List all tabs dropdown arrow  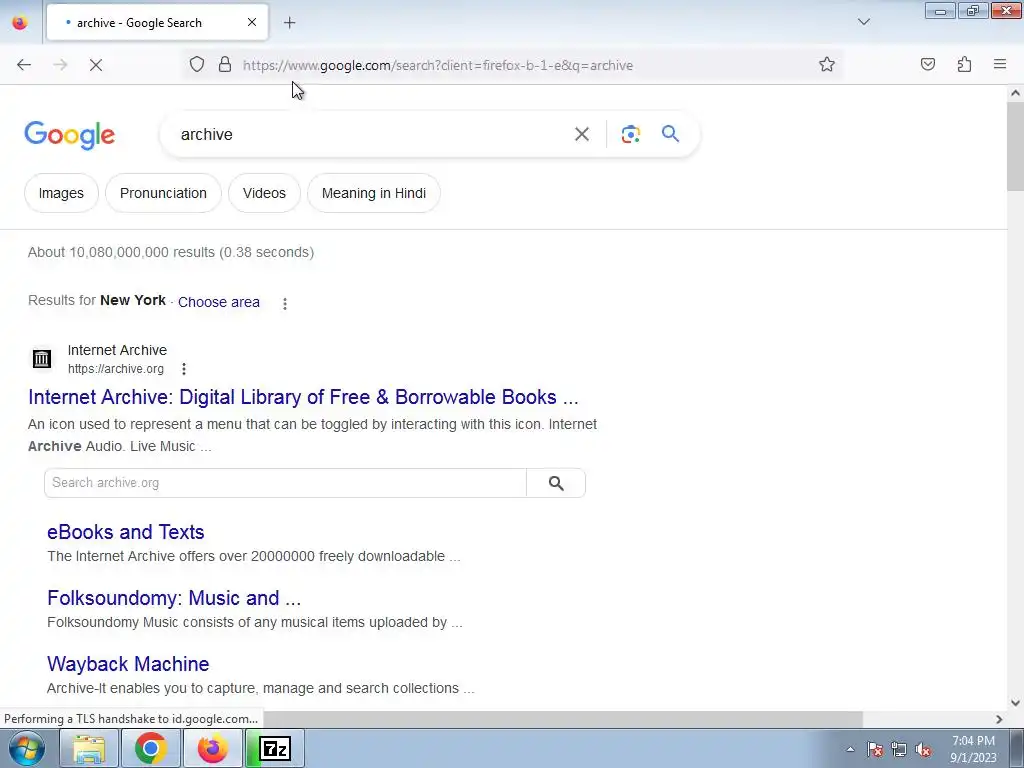coord(864,22)
